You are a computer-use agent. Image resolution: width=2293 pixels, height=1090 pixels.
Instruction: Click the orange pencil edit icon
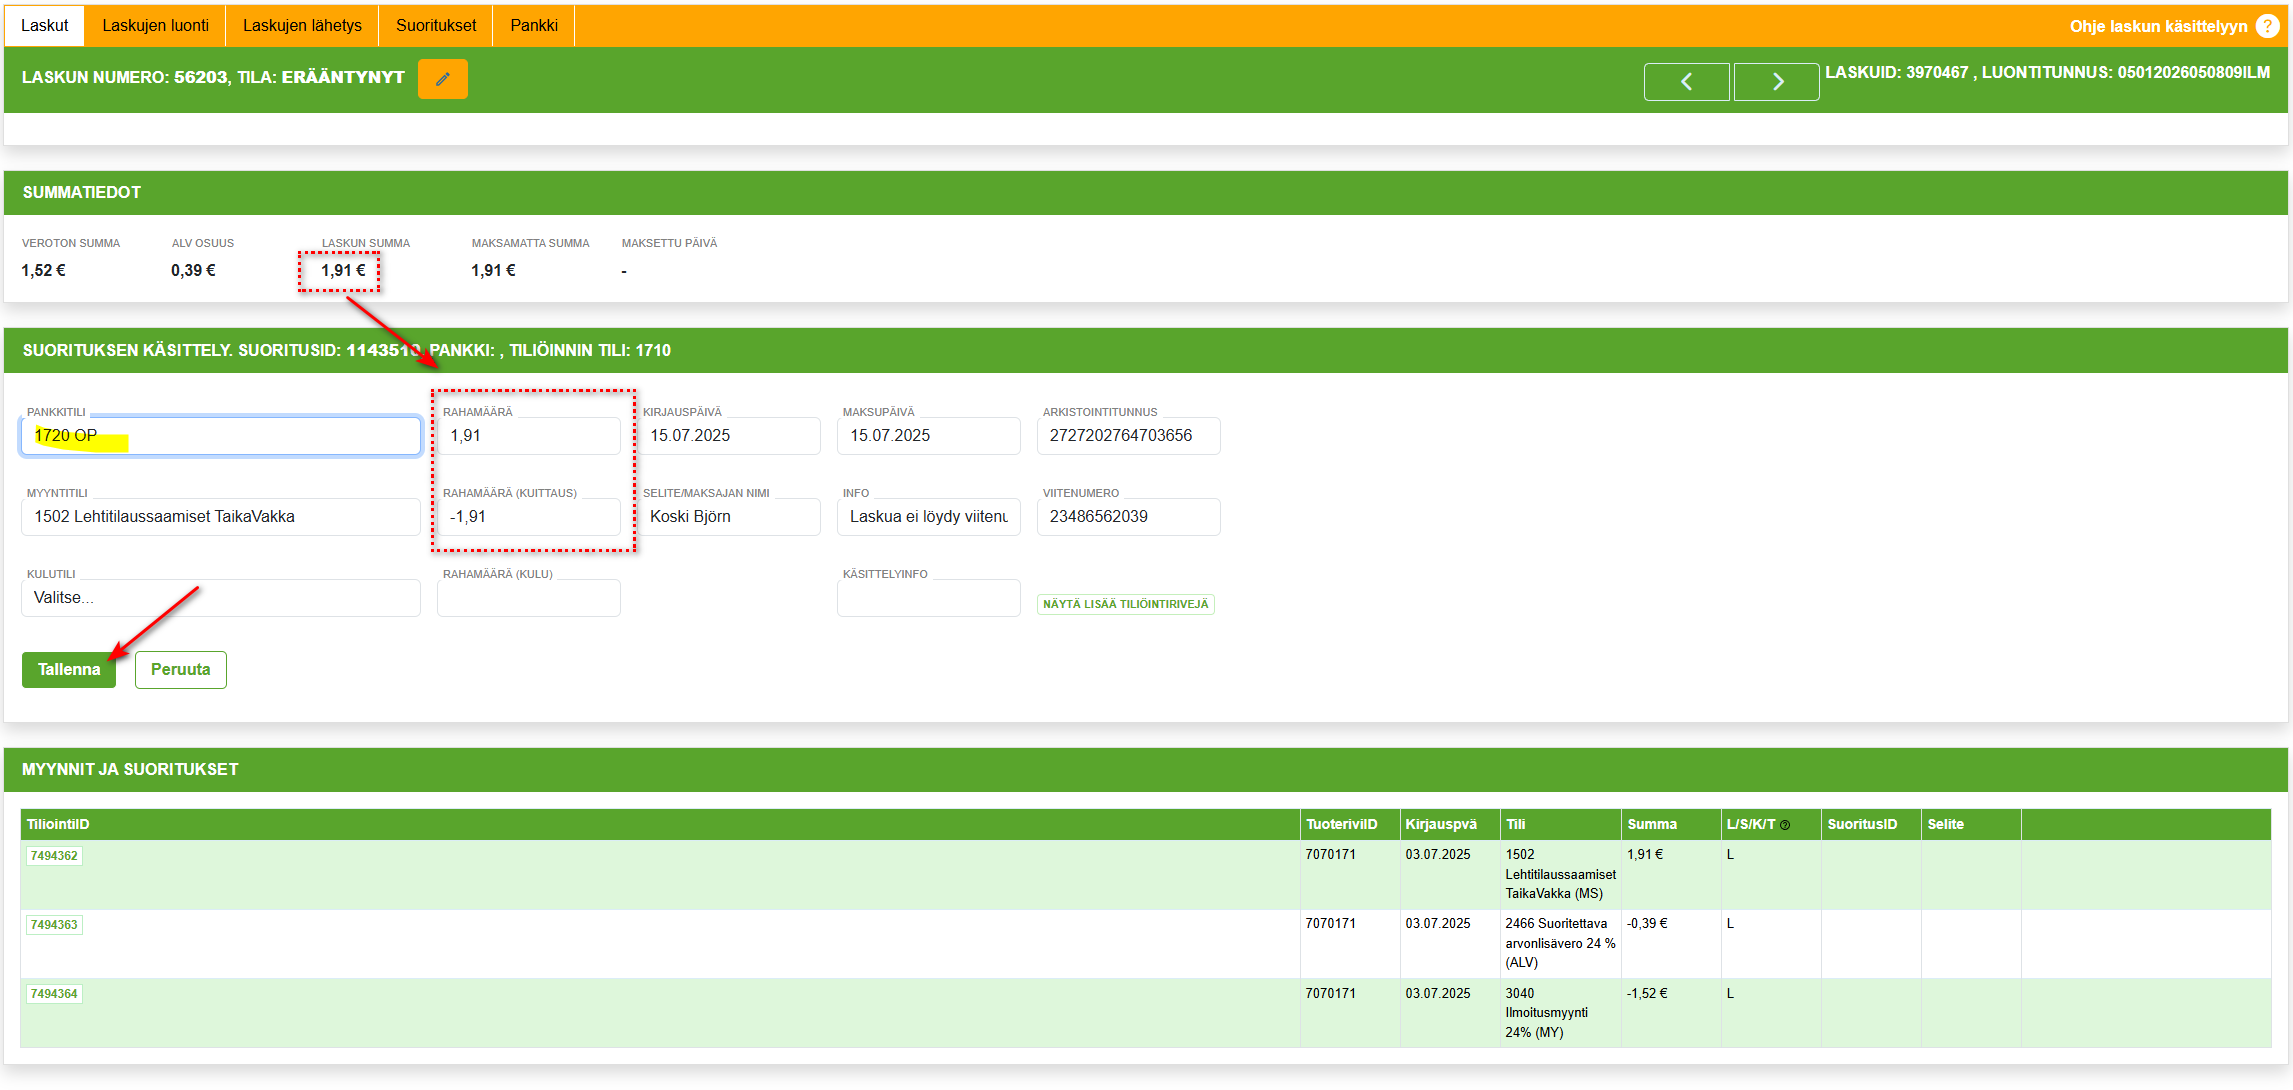[442, 79]
